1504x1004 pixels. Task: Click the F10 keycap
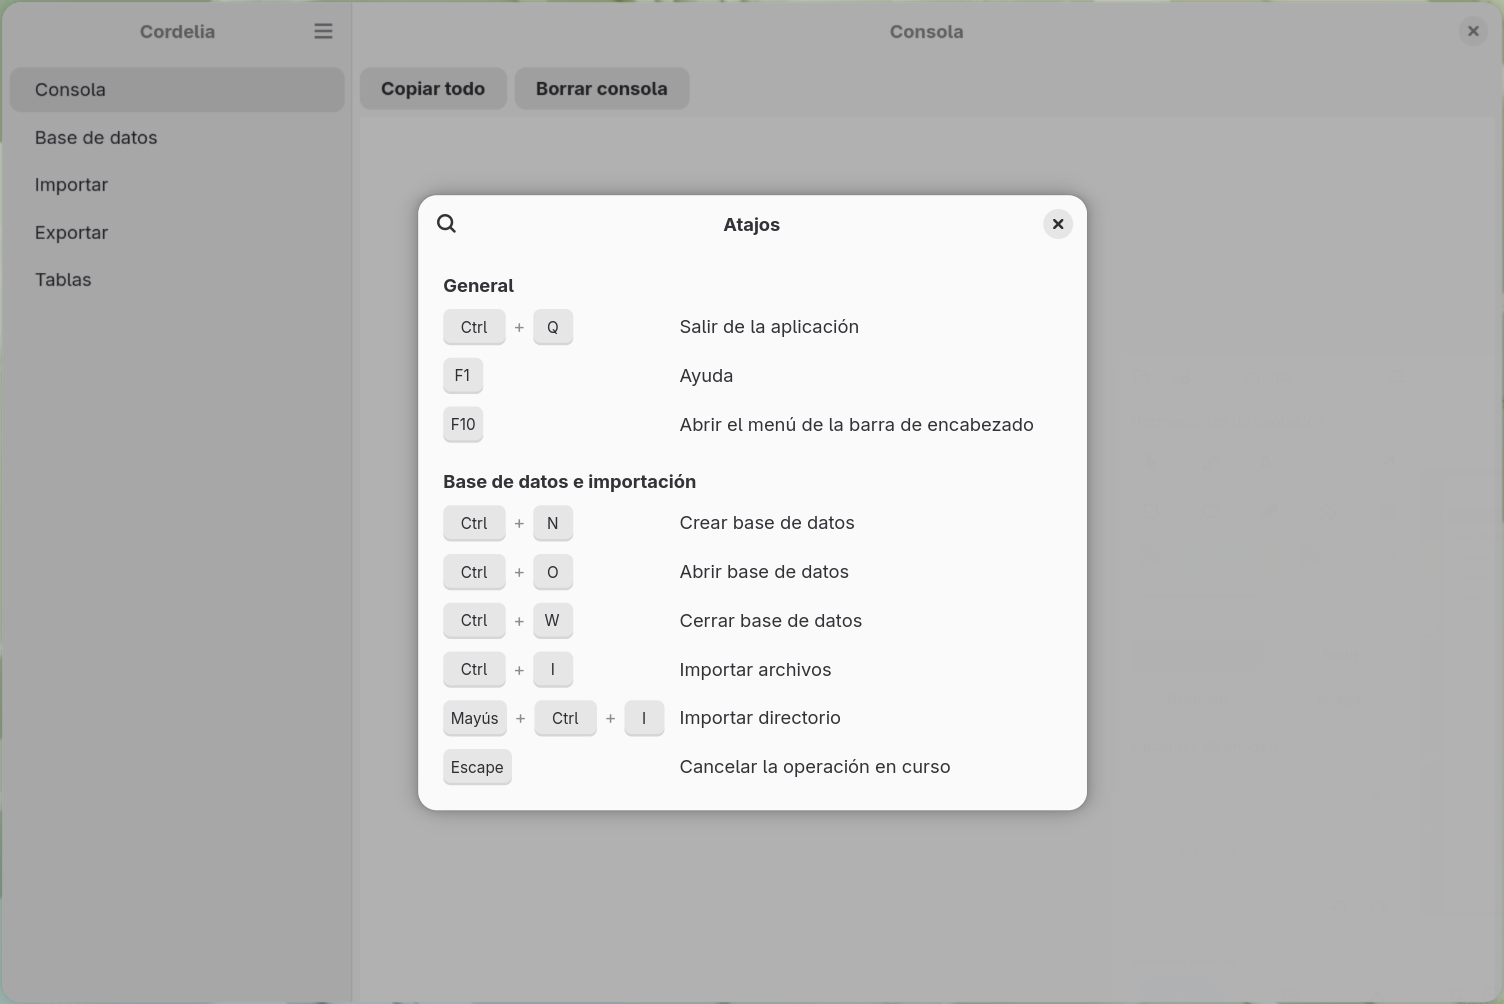coord(463,425)
